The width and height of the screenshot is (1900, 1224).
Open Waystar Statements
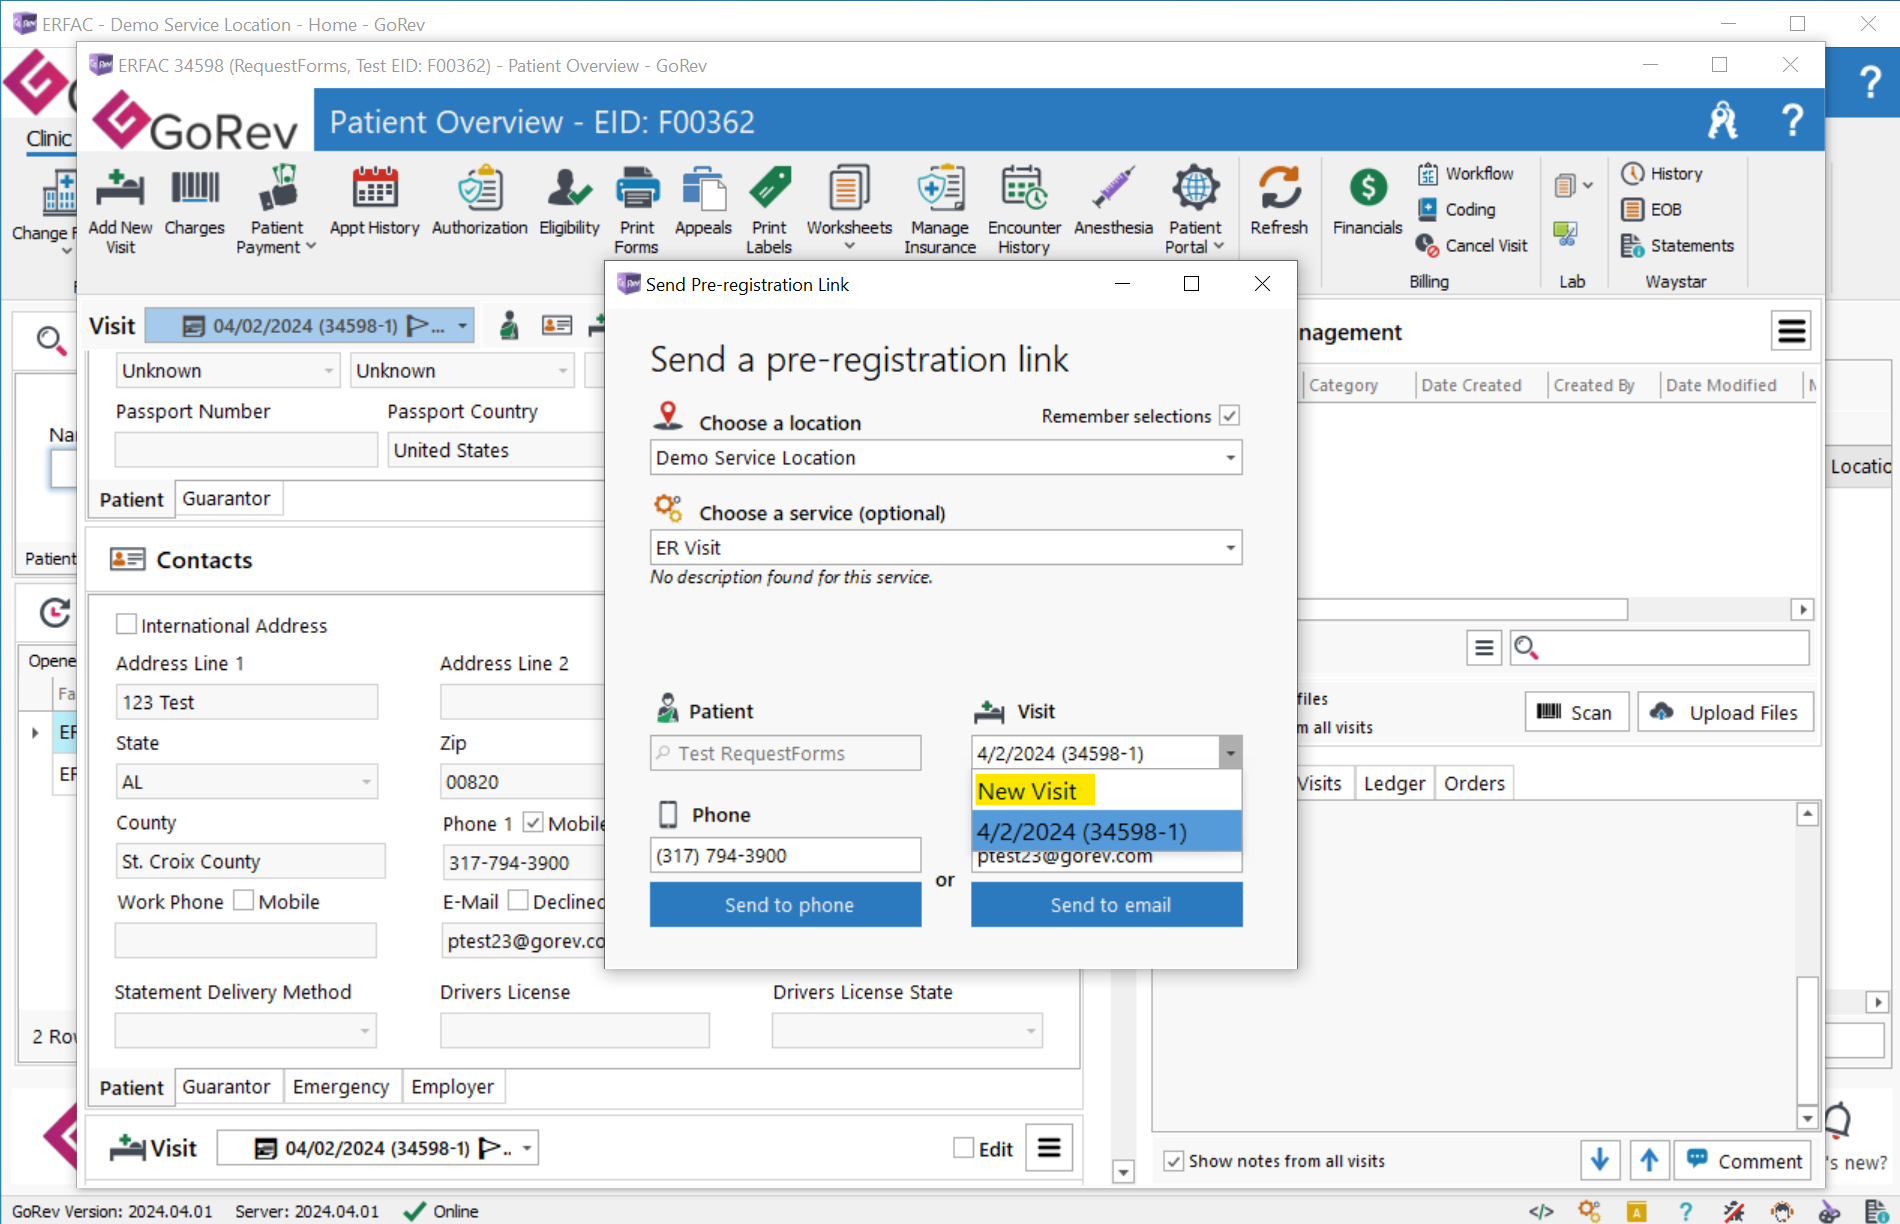tap(1678, 246)
